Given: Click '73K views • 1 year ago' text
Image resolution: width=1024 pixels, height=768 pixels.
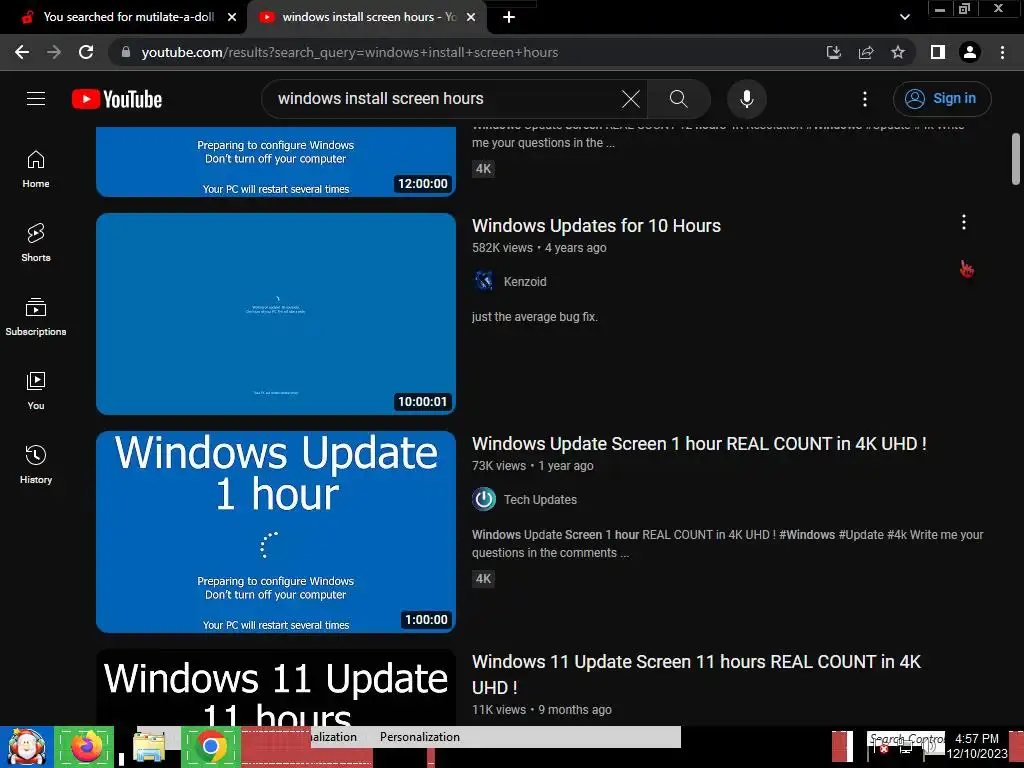Looking at the screenshot, I should pos(532,466).
